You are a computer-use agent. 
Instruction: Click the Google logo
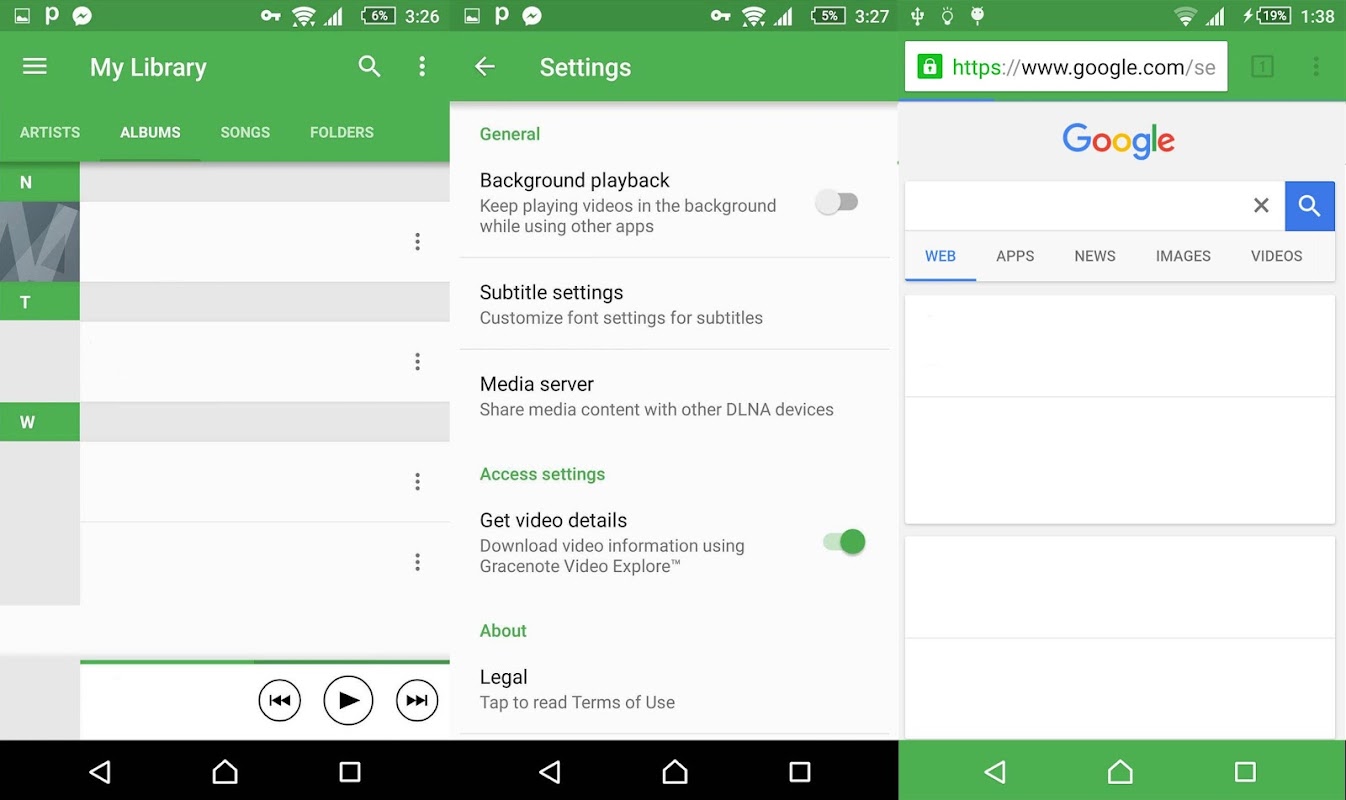1118,141
